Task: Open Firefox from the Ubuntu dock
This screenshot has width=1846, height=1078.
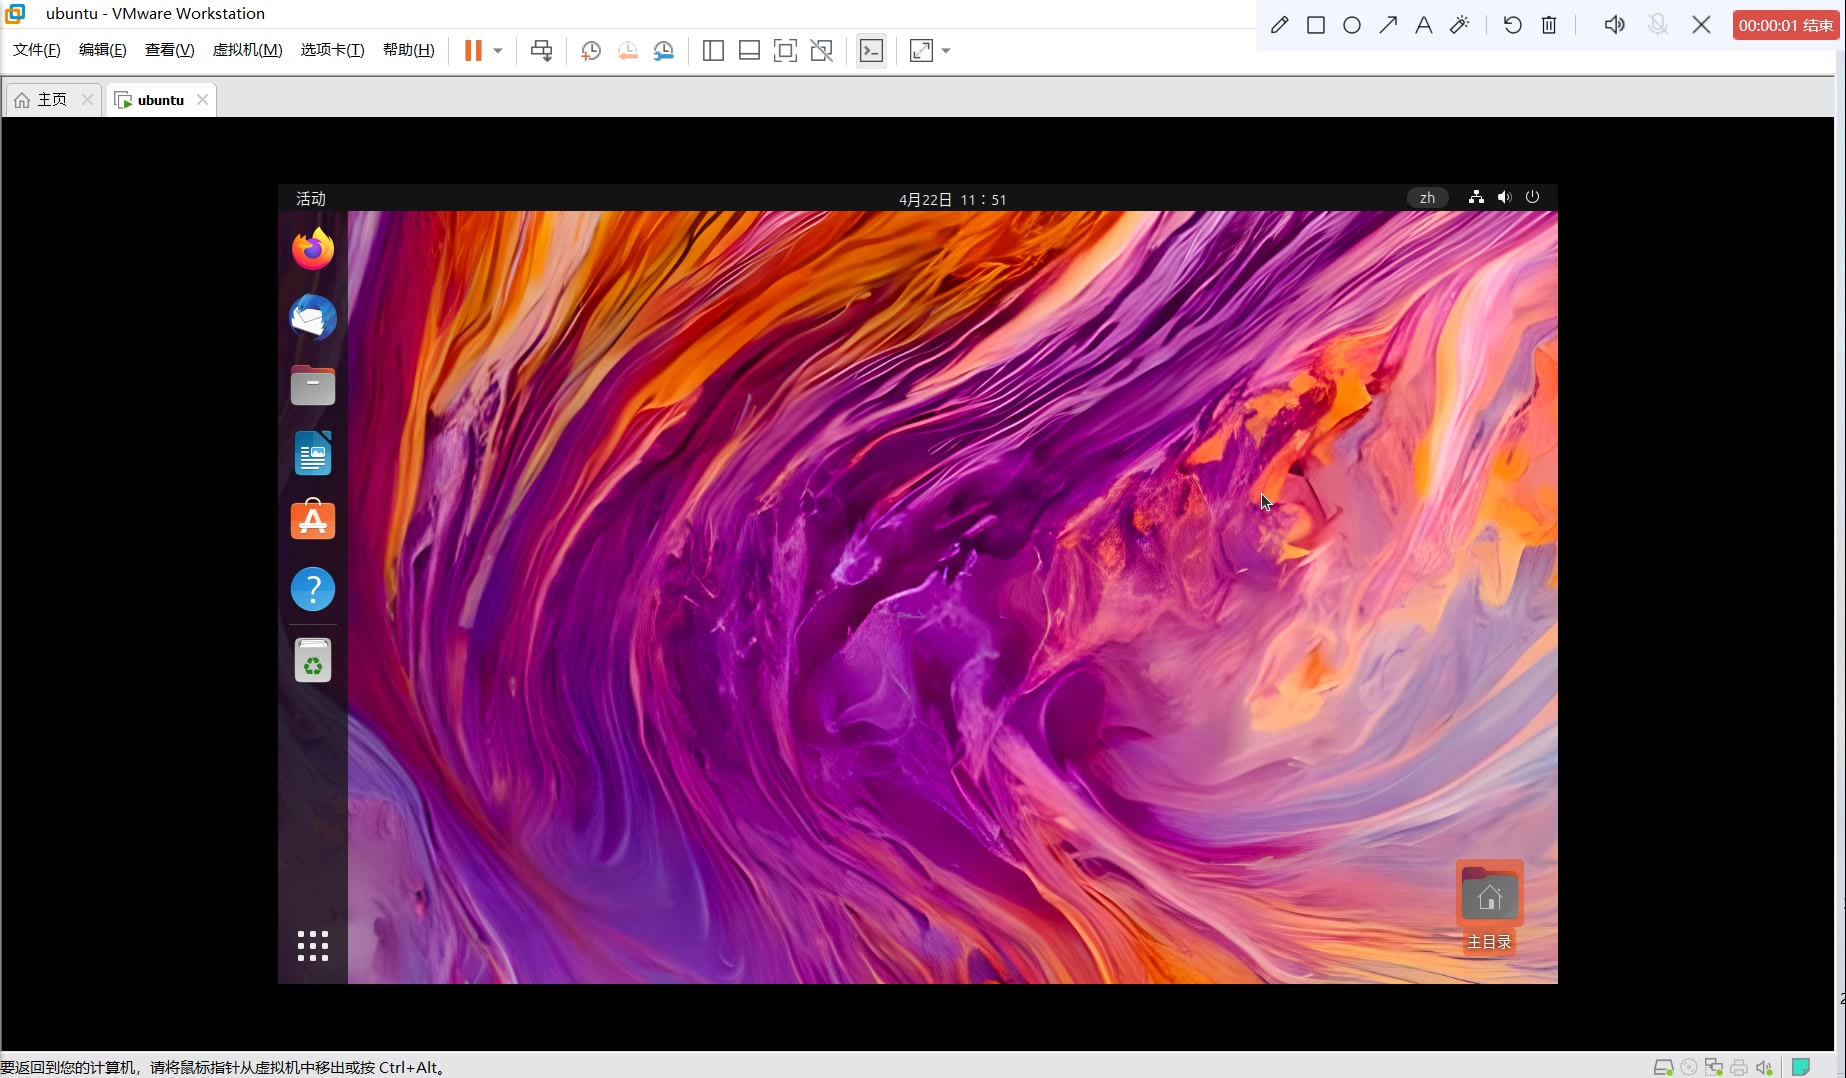Action: (313, 249)
